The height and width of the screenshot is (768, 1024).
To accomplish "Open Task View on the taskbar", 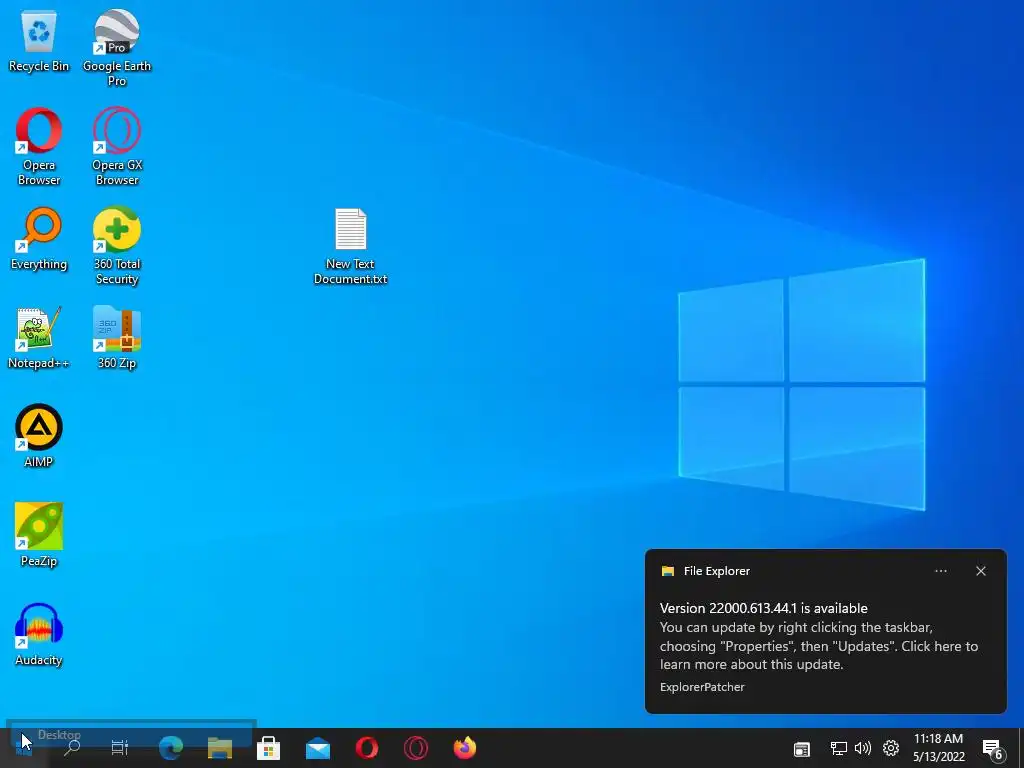I will [x=120, y=748].
